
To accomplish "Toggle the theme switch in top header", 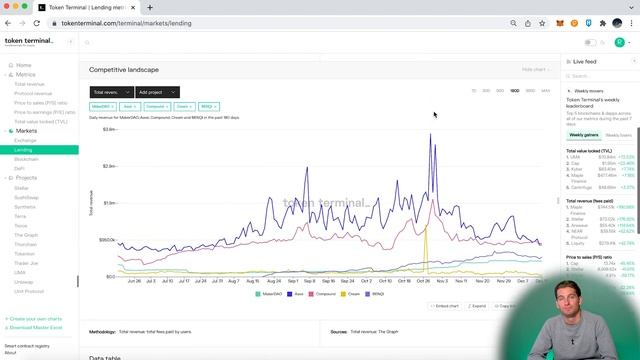I will coord(590,42).
